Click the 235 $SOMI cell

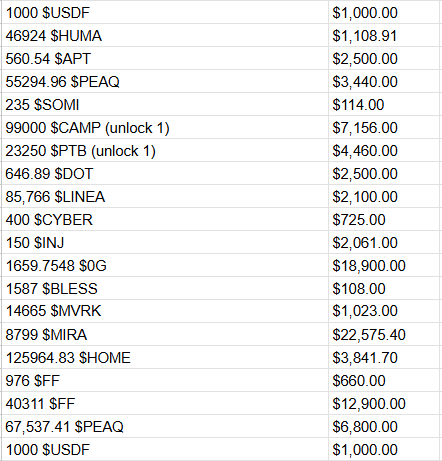pos(165,104)
